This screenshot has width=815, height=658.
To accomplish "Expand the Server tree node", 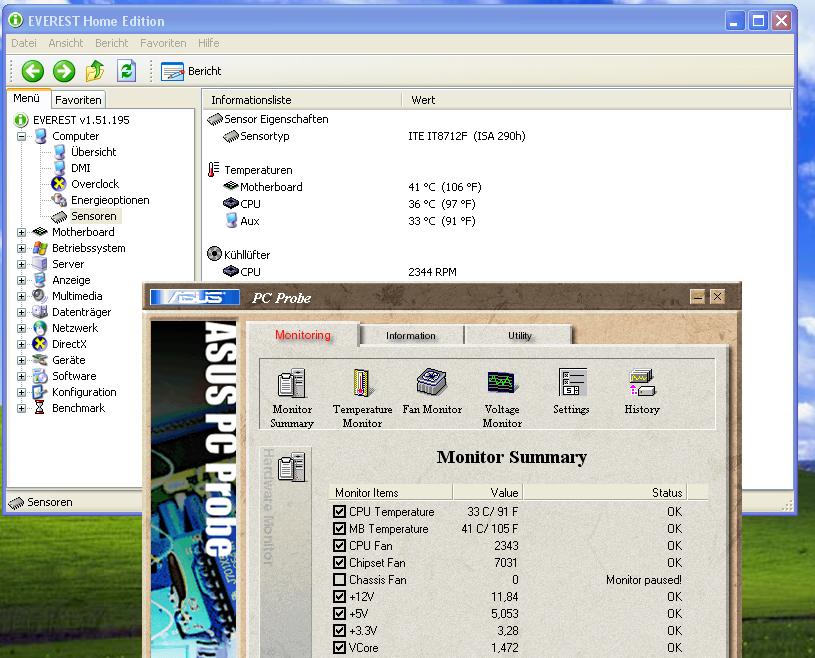I will (x=21, y=265).
